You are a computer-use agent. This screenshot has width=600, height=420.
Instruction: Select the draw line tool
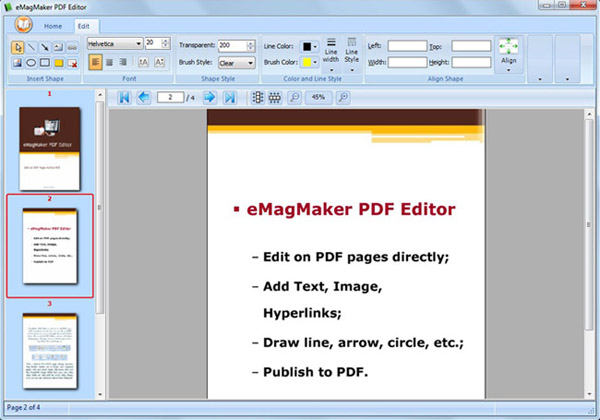point(31,47)
